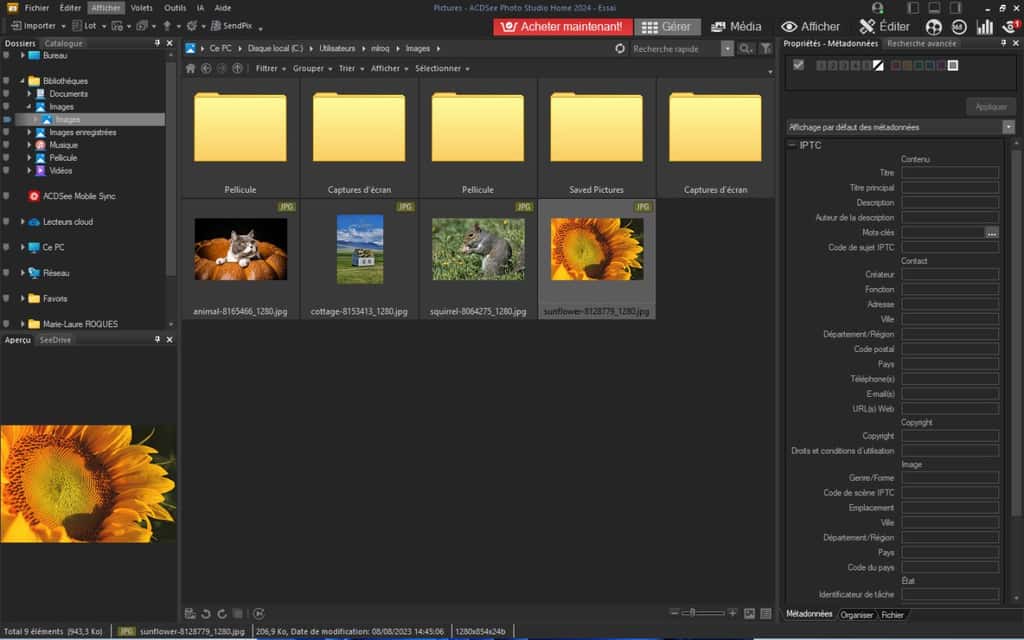Toggle the Easy-Select indicator beside the Bureau folder
Viewport: 1024px width, 640px height.
coord(7,55)
